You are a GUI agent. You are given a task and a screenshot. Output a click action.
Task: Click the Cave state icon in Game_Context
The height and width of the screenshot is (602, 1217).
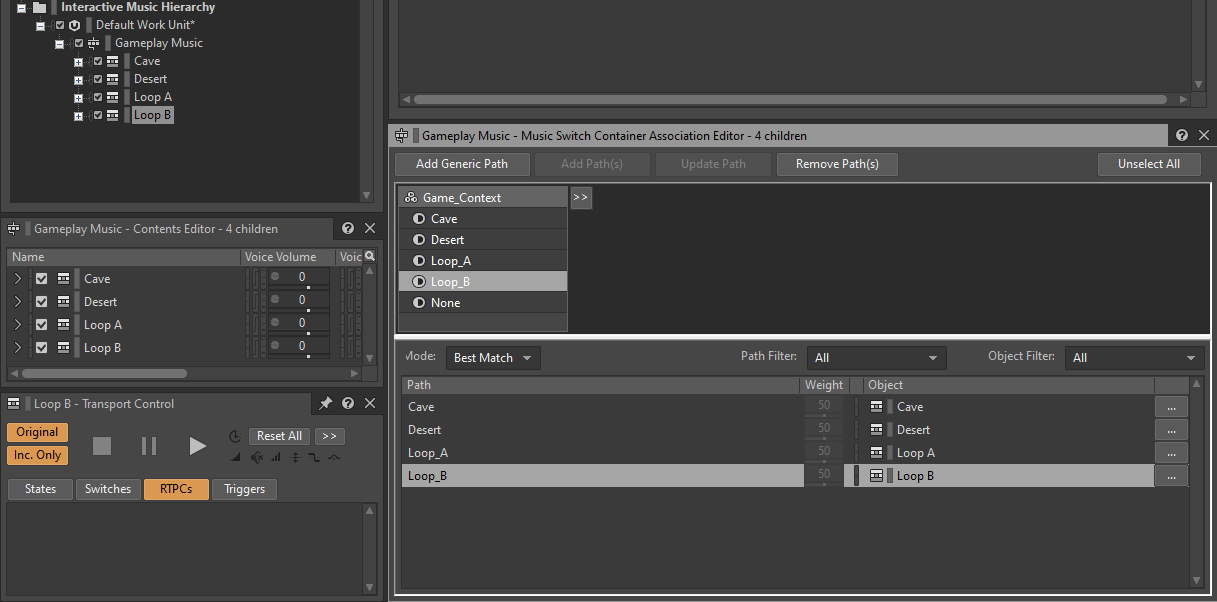[419, 219]
